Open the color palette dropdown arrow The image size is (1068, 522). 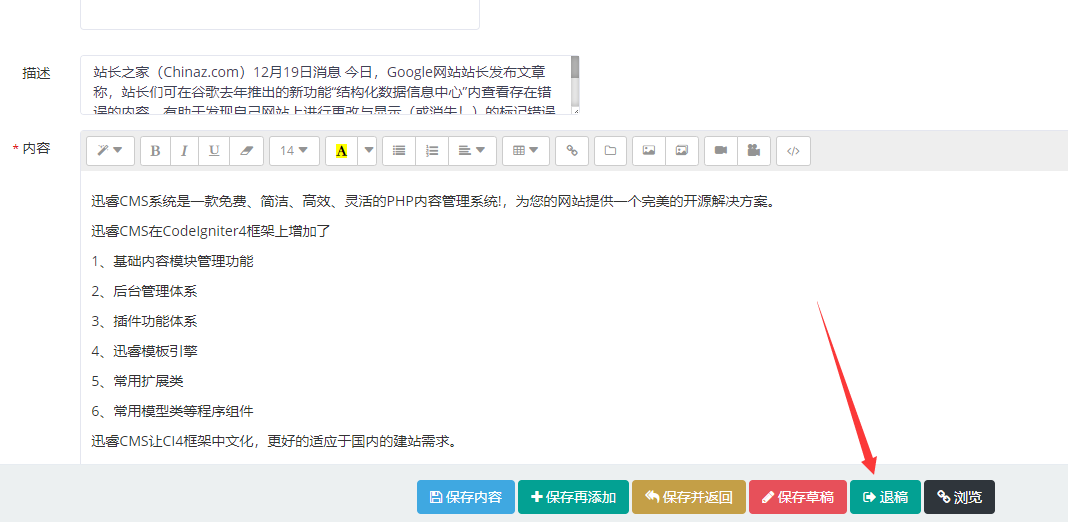368,151
